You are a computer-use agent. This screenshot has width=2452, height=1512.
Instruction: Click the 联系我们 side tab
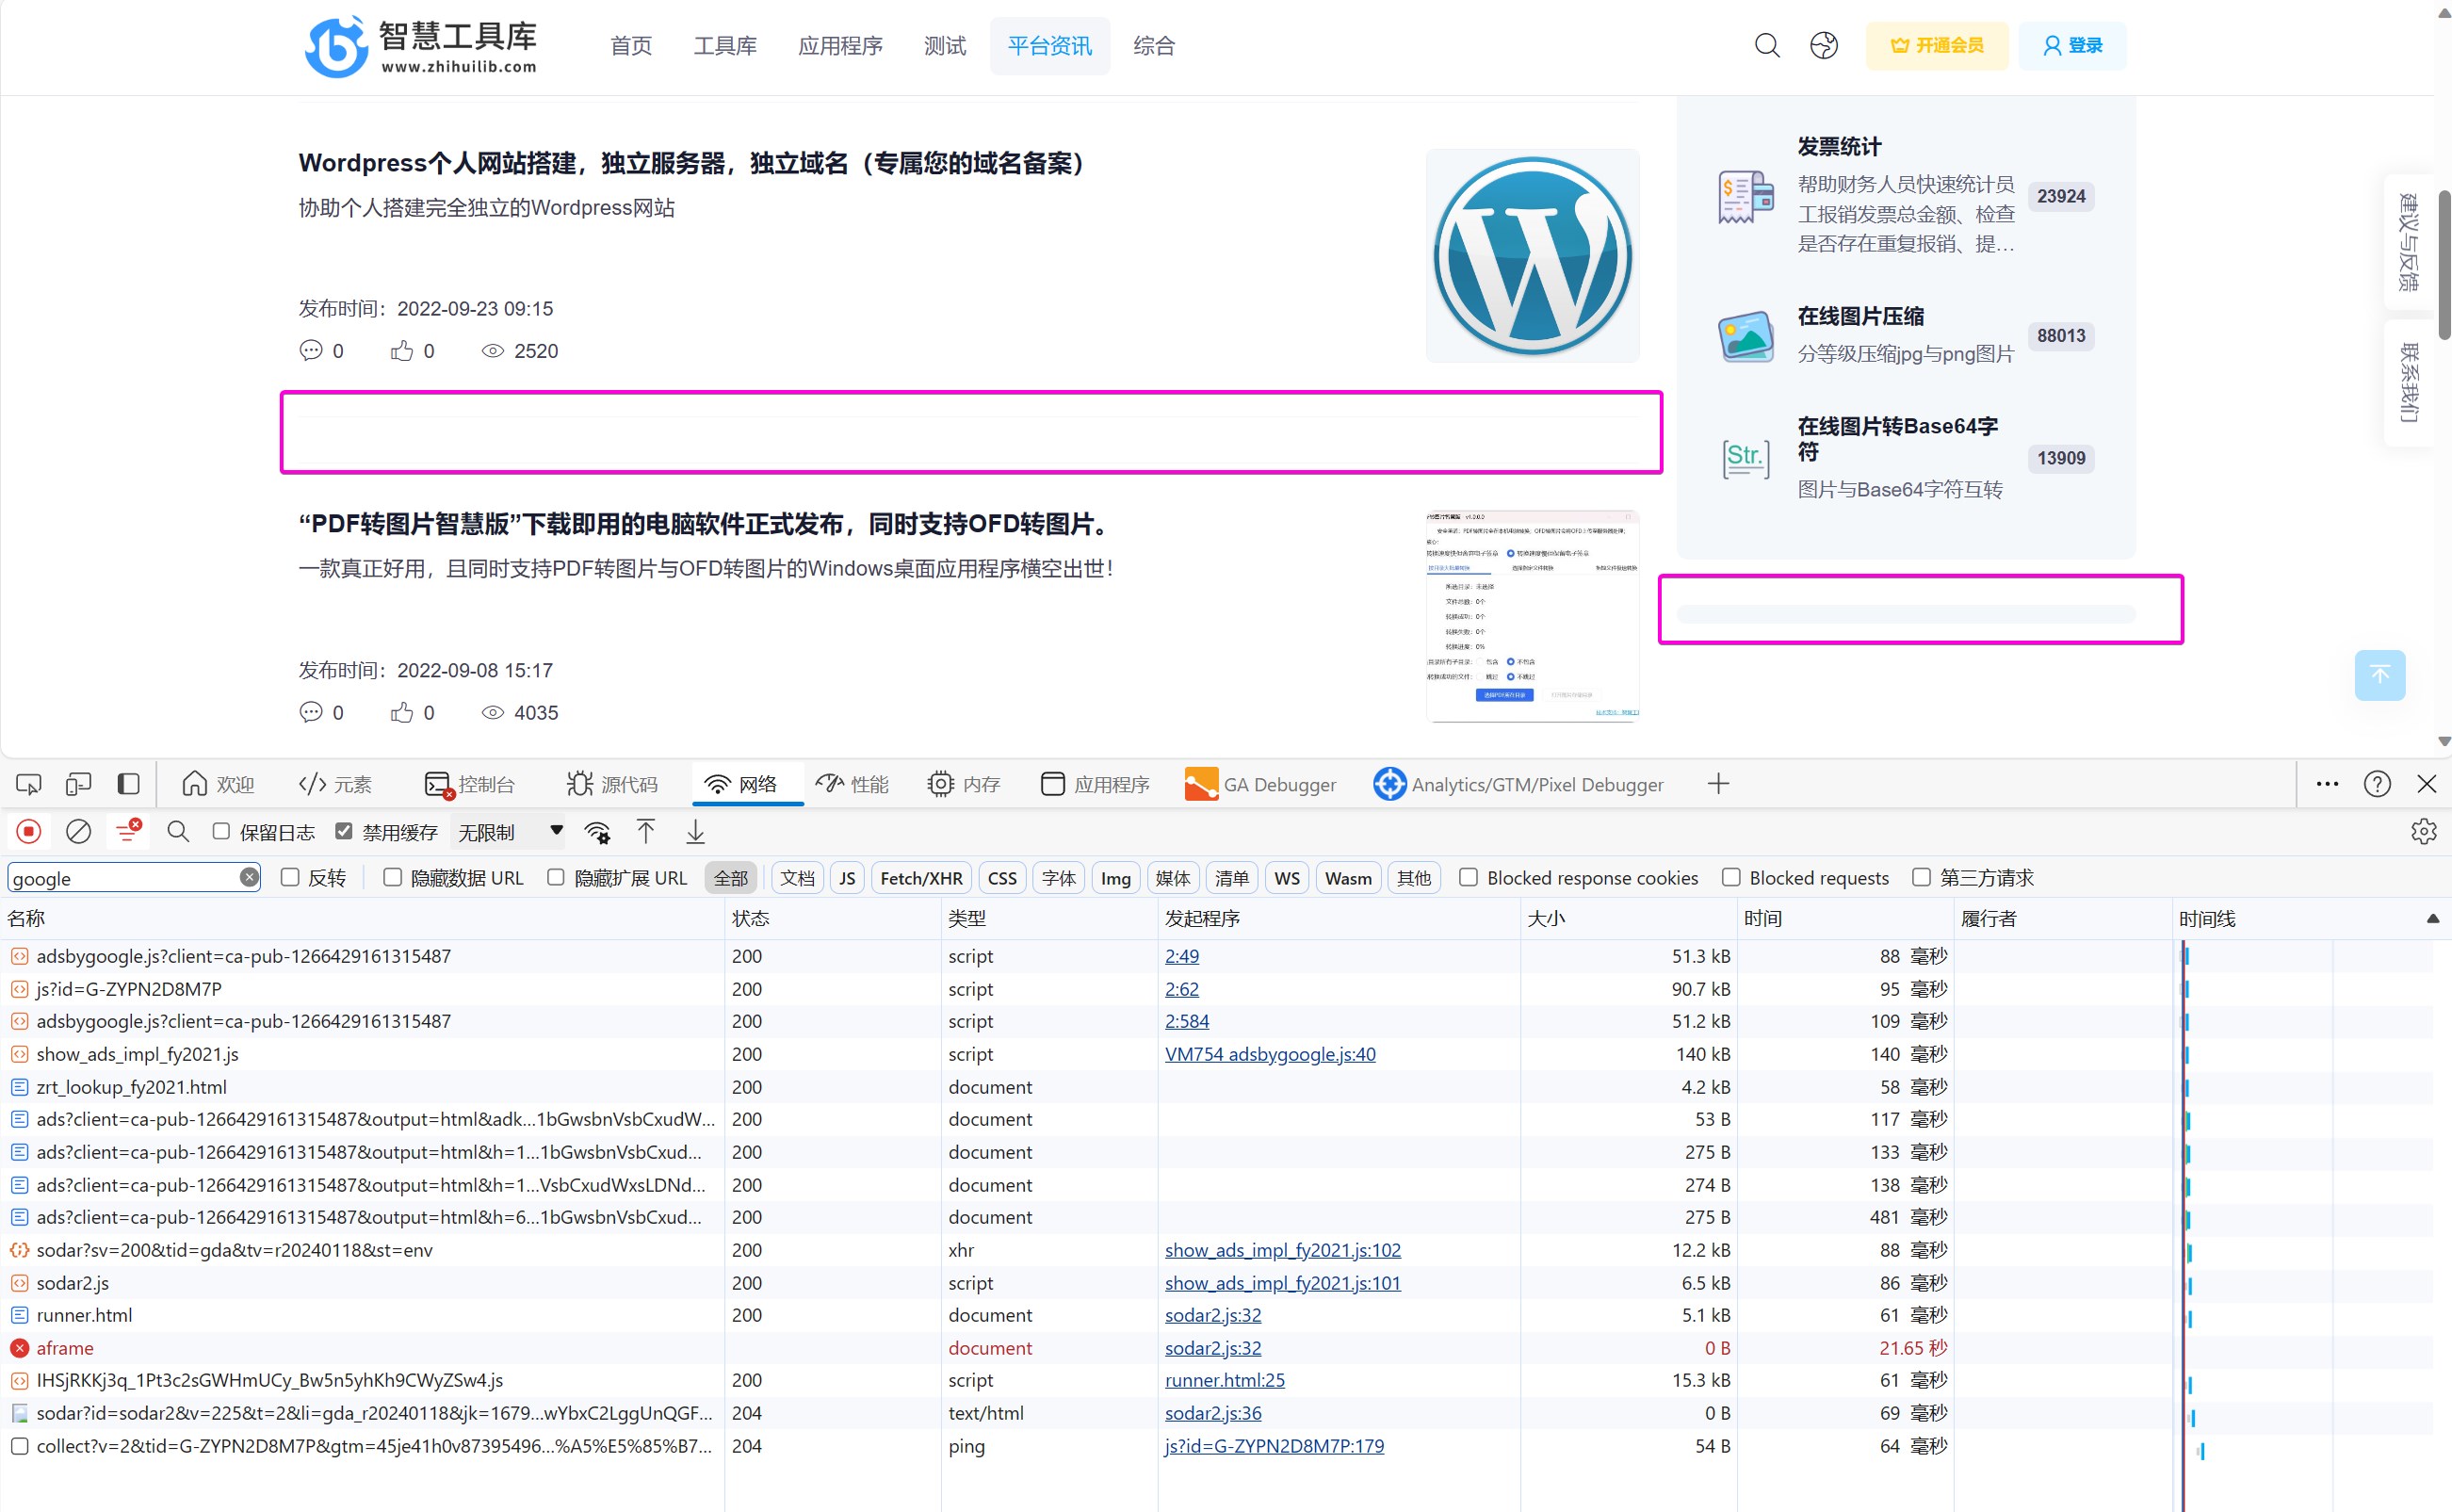point(2409,383)
